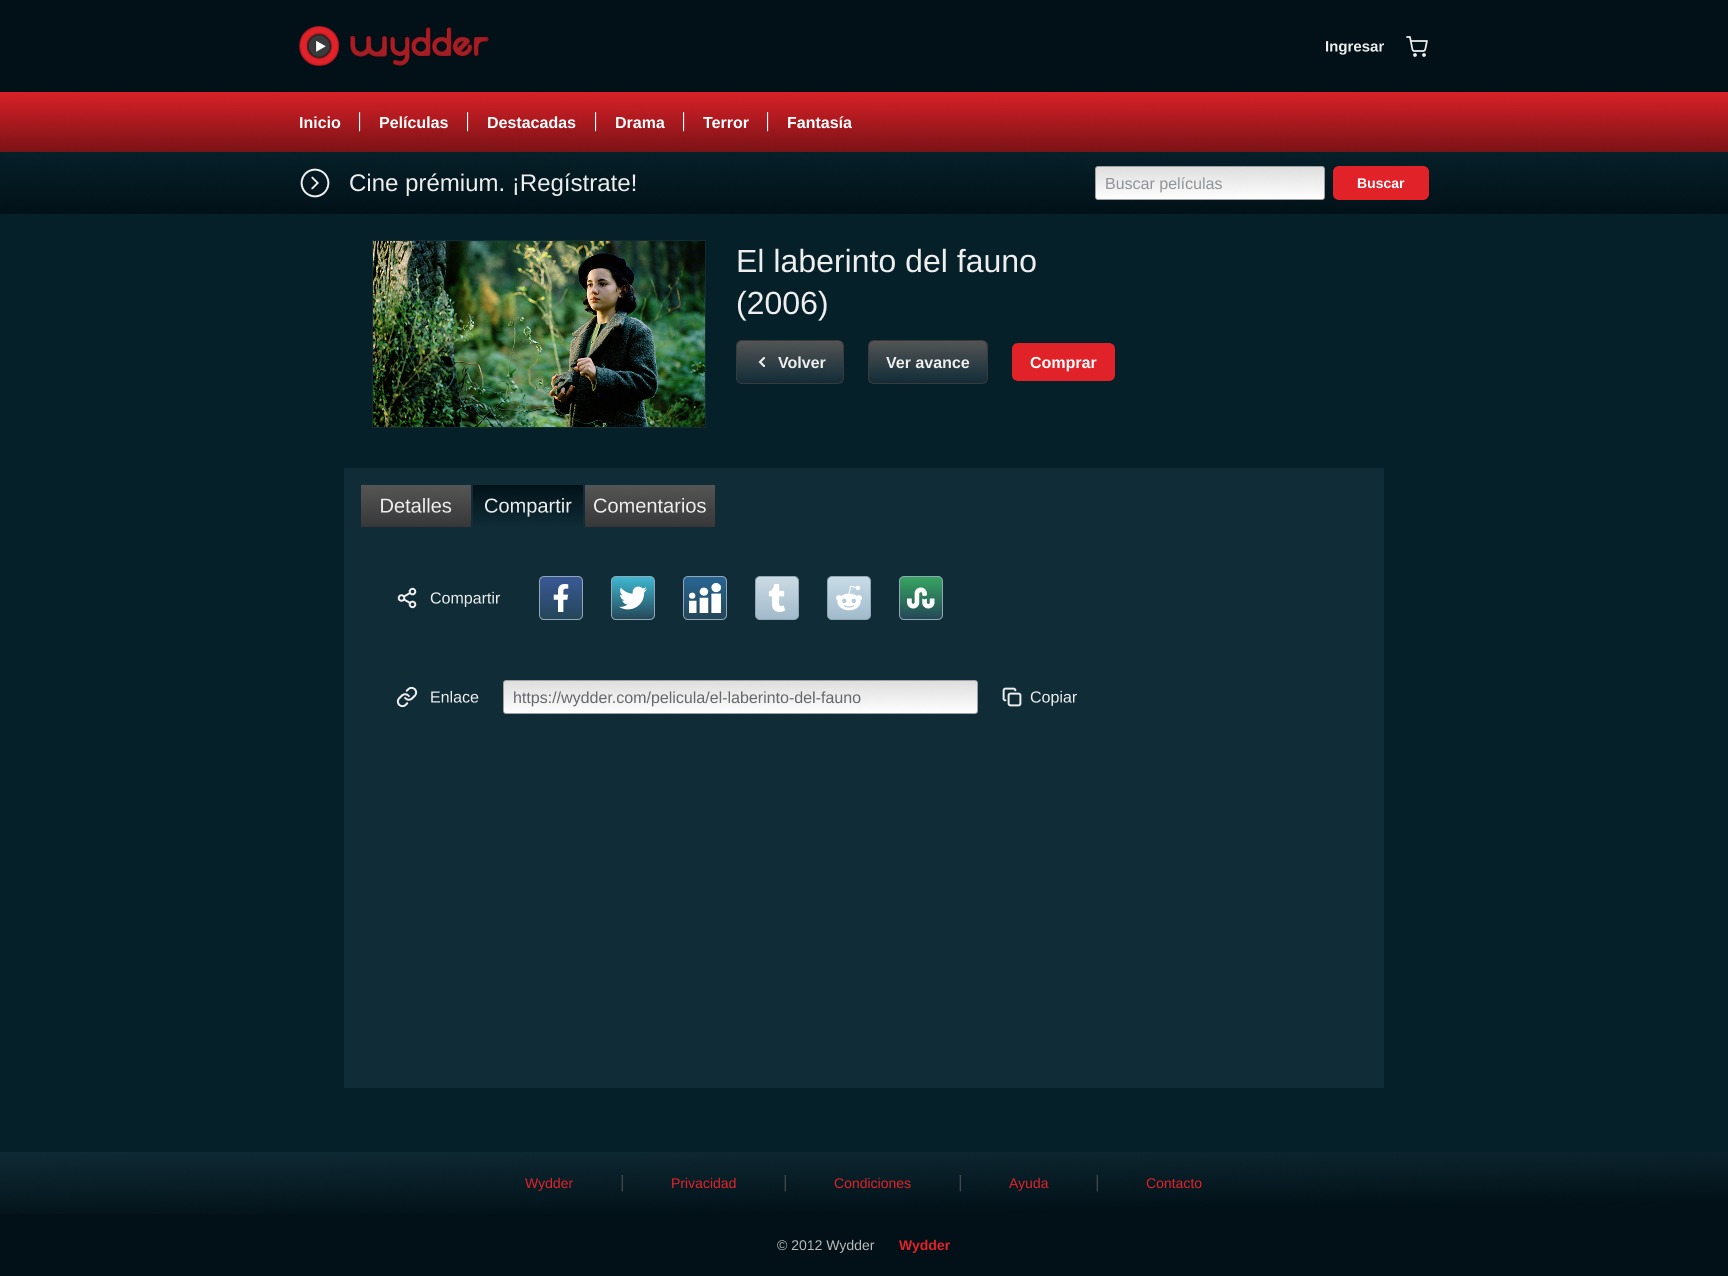1728x1276 pixels.
Task: Watch trailer via Ver avance
Action: pos(928,362)
